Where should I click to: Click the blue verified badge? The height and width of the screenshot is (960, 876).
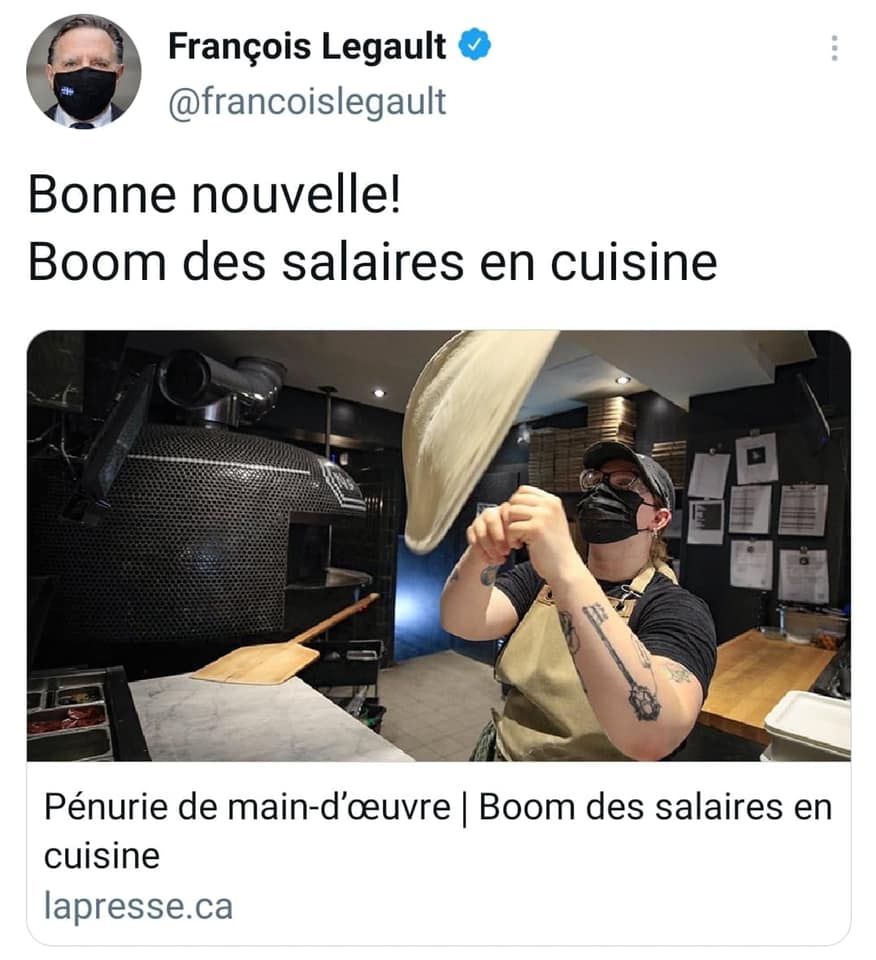475,46
